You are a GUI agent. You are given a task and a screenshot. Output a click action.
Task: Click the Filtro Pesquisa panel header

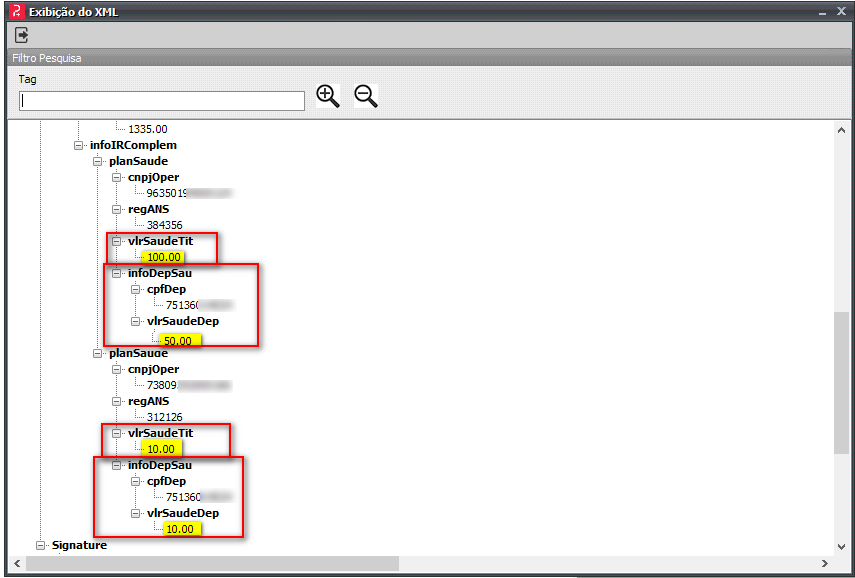pos(428,58)
